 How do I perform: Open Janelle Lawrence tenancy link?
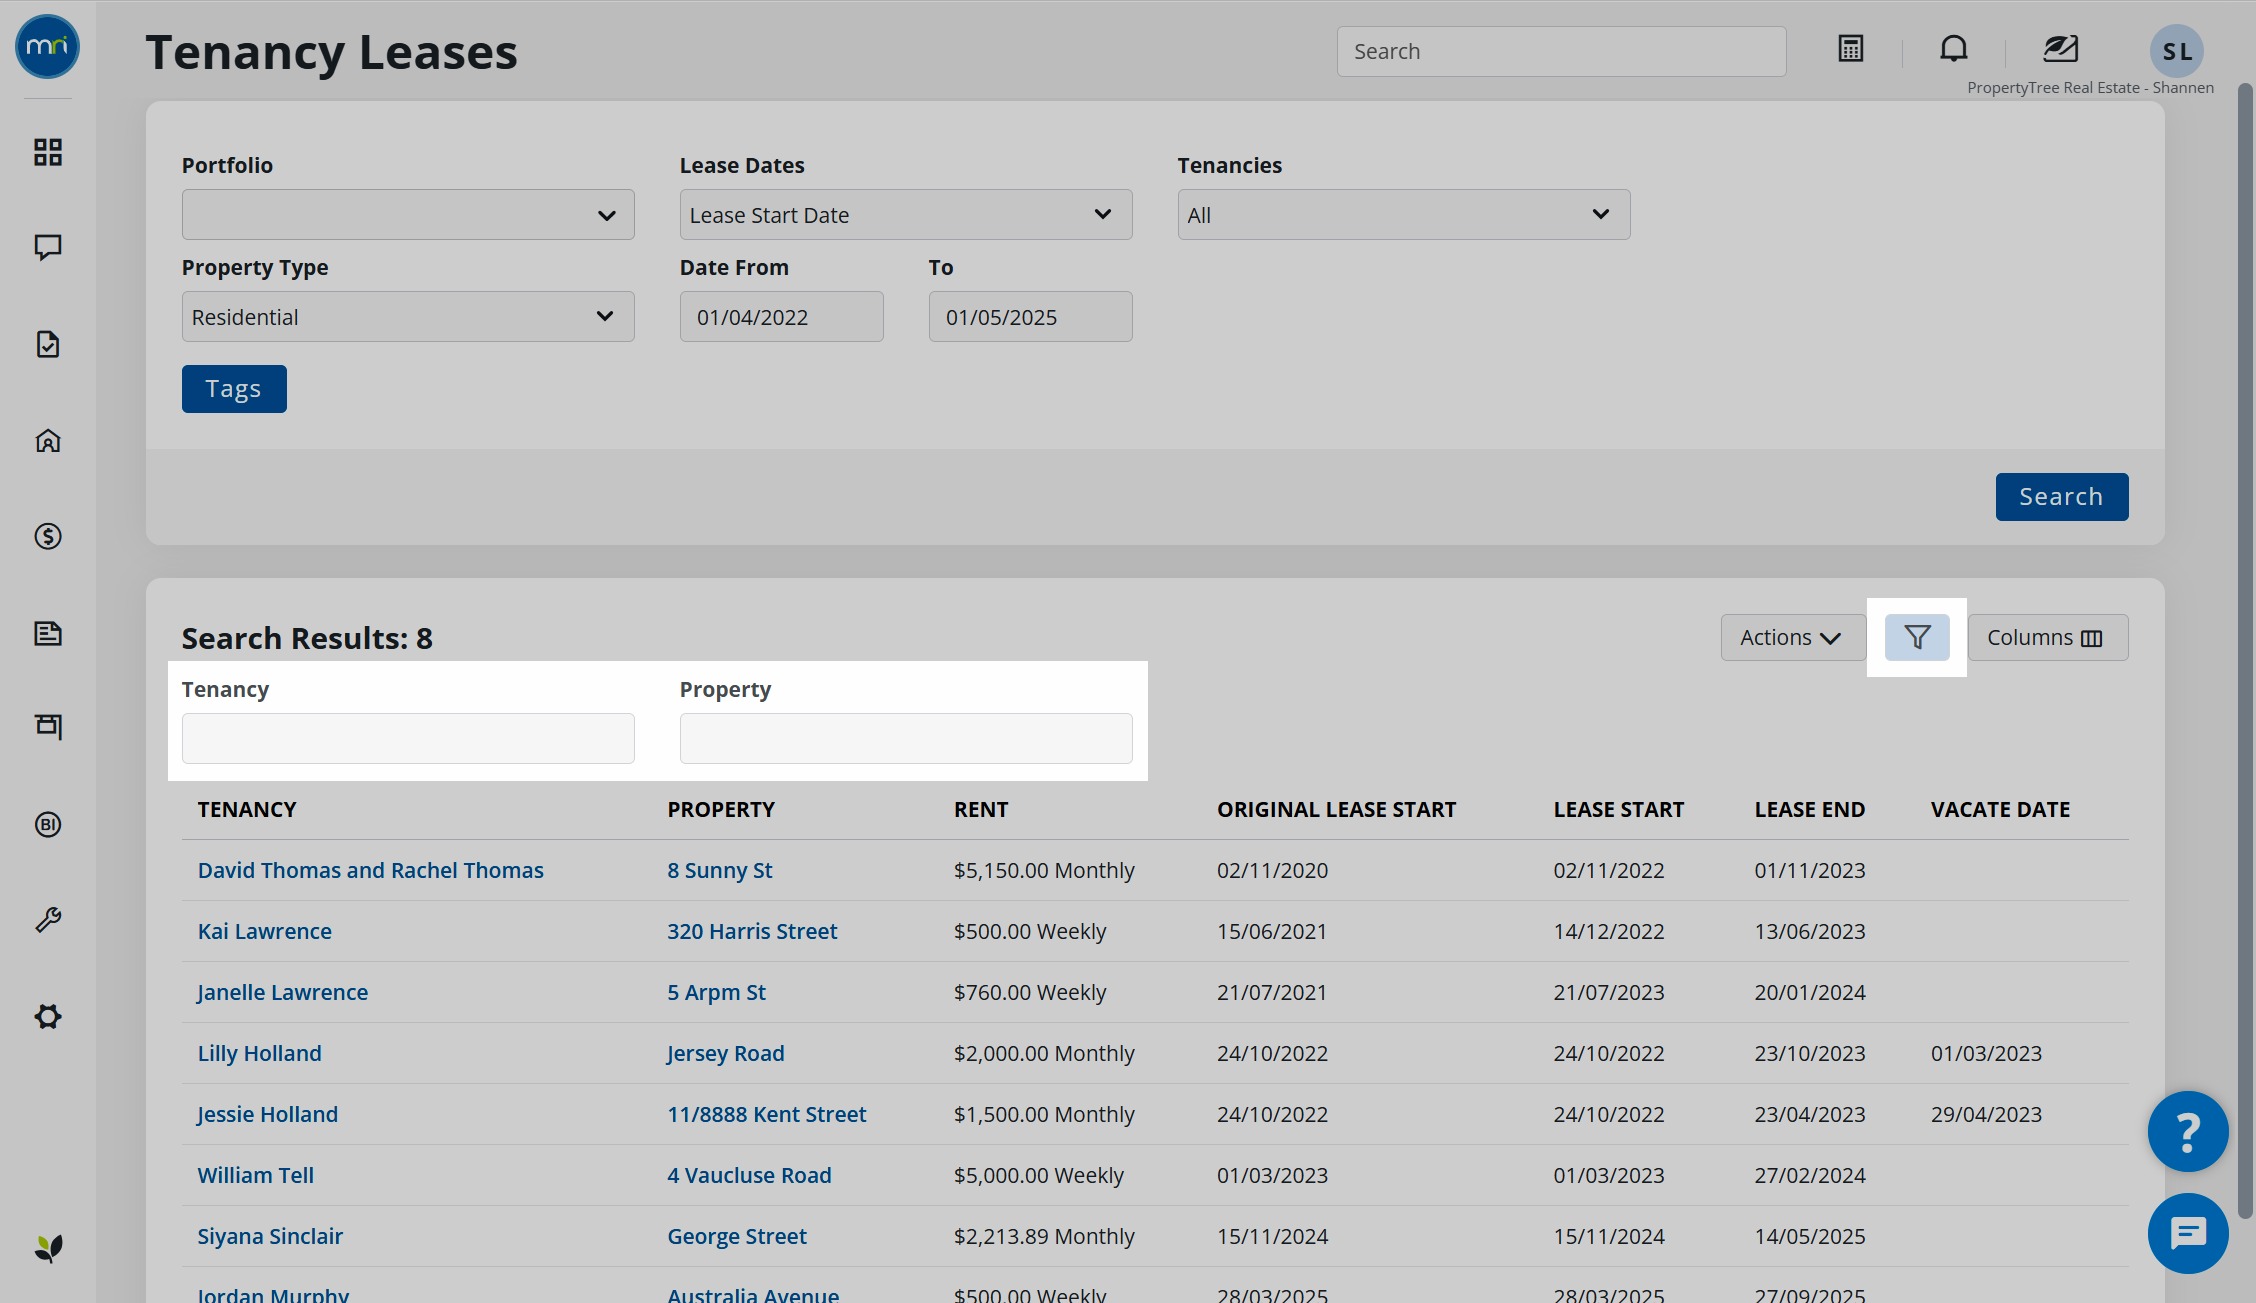283,992
